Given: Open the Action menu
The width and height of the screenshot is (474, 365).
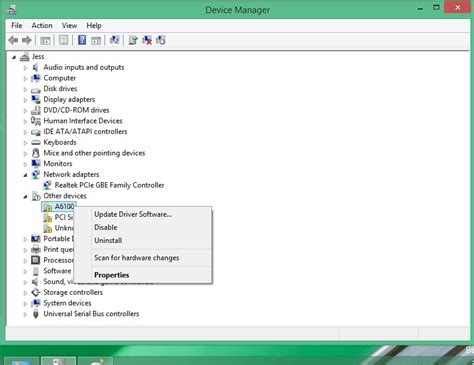Looking at the screenshot, I should (42, 26).
